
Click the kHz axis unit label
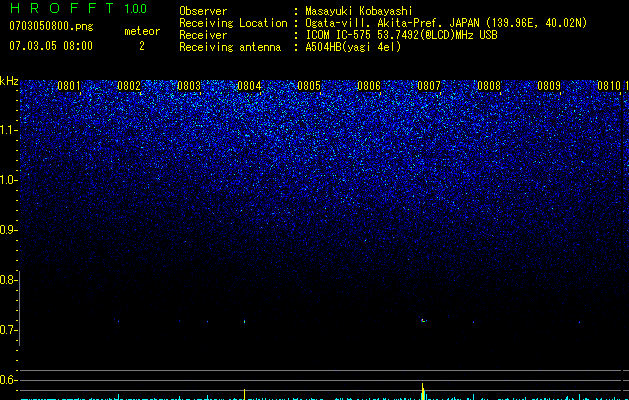[9, 81]
